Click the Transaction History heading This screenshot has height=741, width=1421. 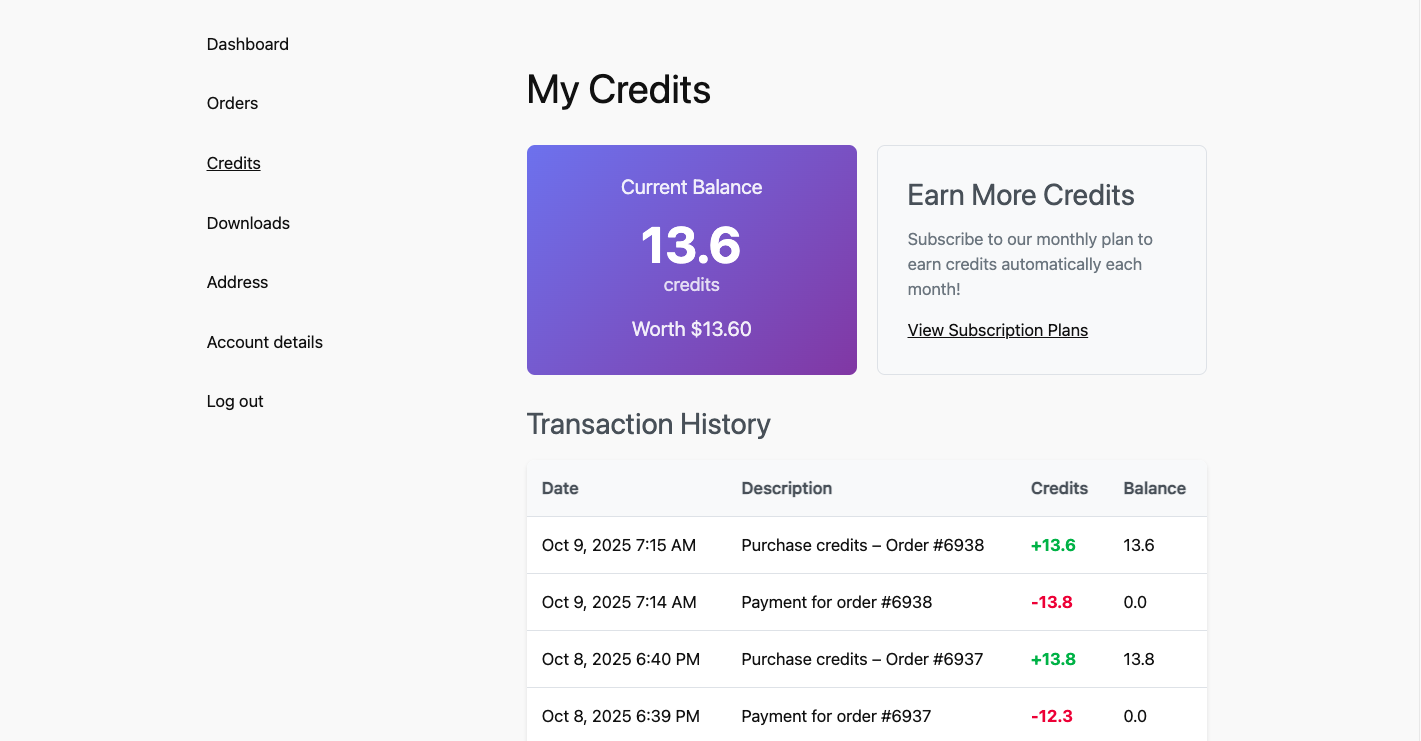click(648, 424)
